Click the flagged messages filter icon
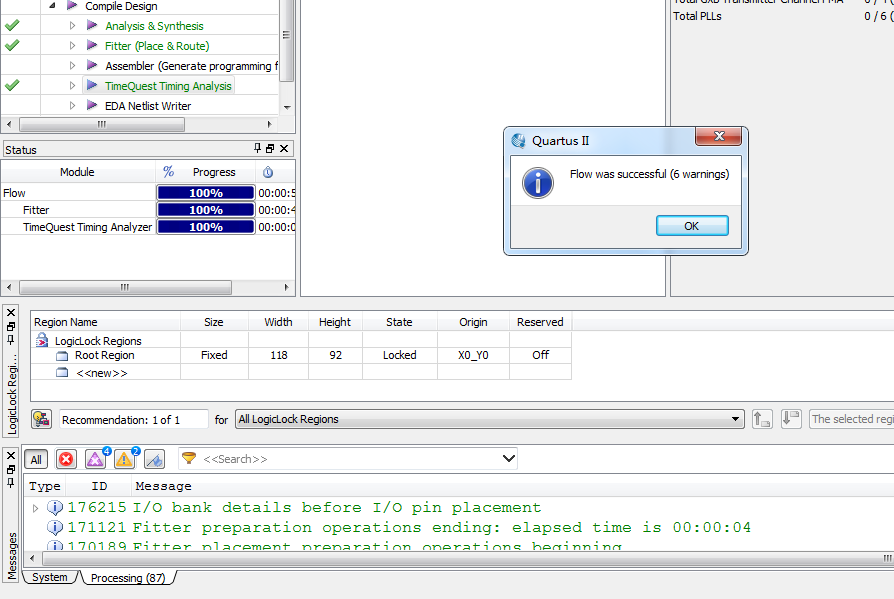The height and width of the screenshot is (599, 894). coord(155,459)
